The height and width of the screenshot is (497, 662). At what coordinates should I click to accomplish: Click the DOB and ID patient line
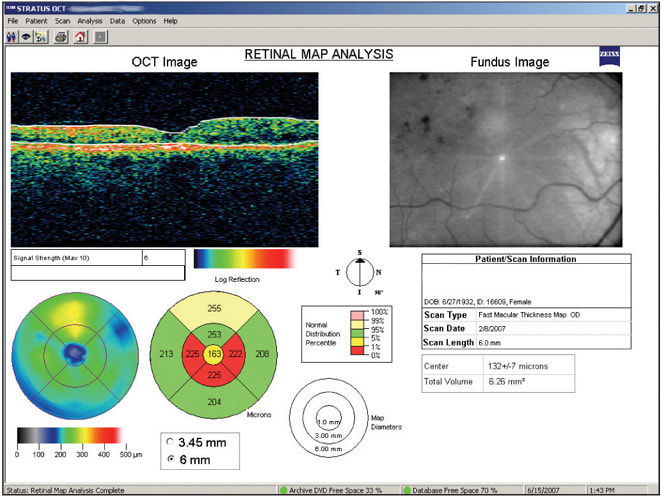pos(478,301)
